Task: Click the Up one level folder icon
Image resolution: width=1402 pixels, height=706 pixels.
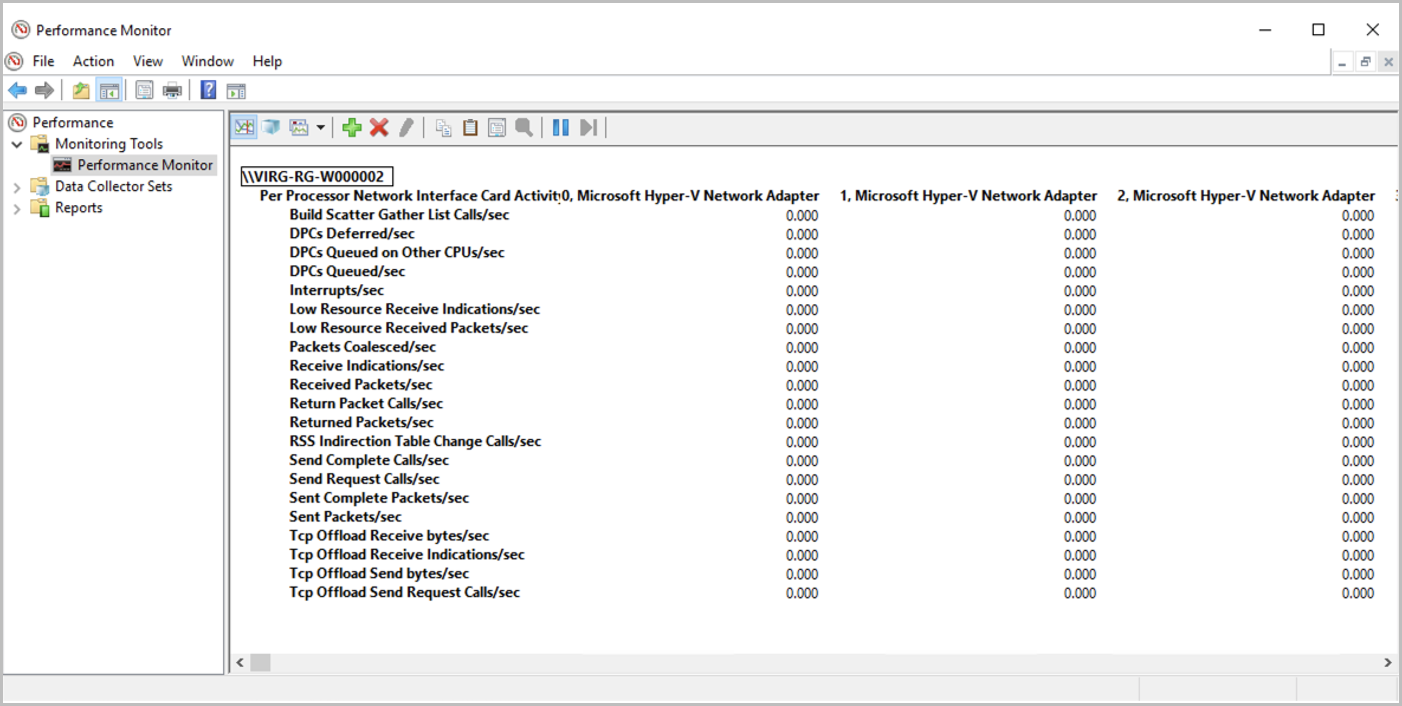Action: tap(81, 91)
